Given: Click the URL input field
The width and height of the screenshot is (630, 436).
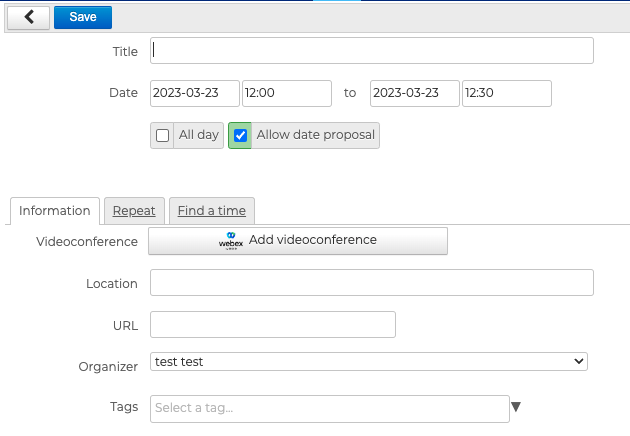Looking at the screenshot, I should point(273,325).
